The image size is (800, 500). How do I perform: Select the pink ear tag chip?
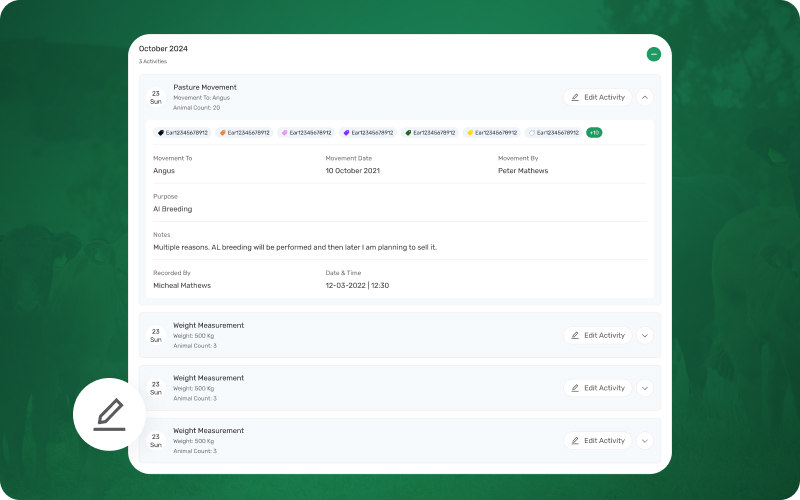coord(306,132)
